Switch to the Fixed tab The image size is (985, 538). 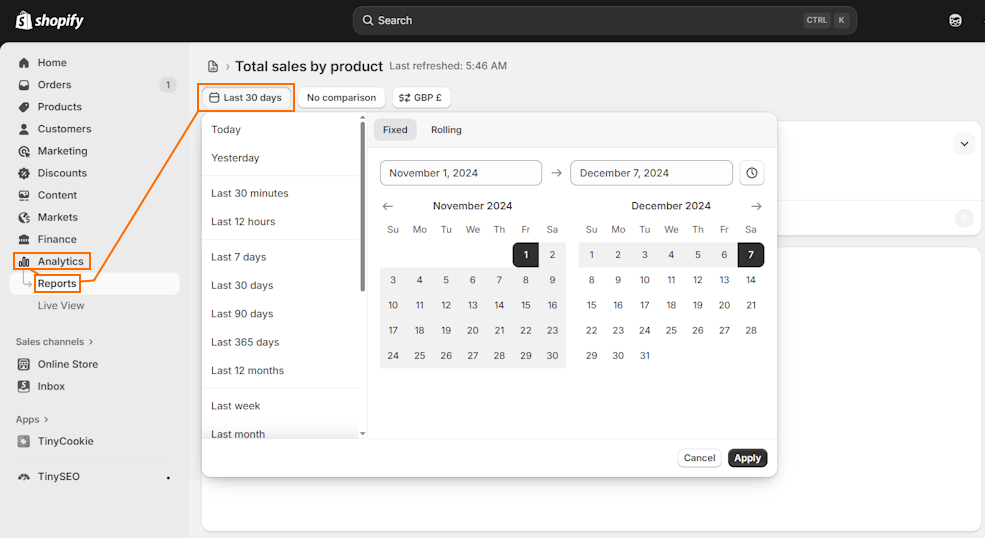(395, 129)
